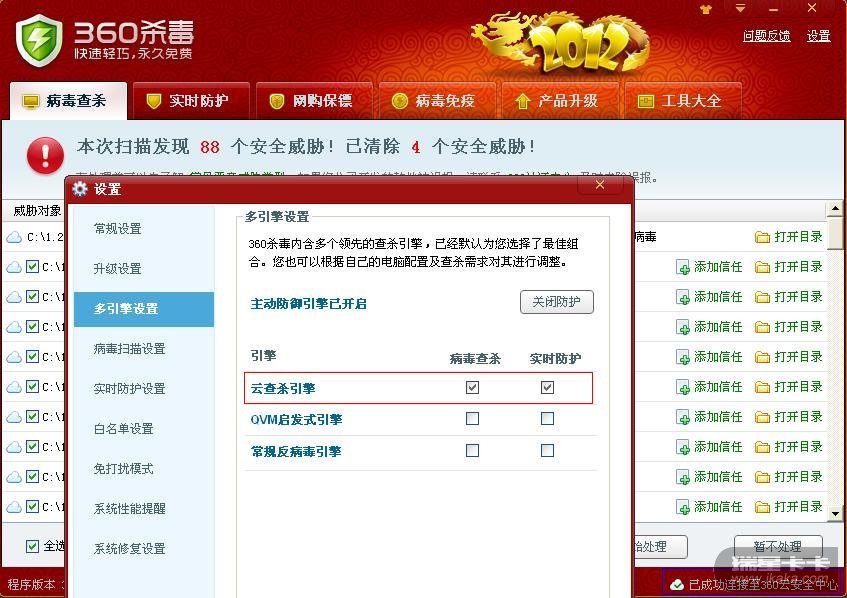Open the 问题反馈 link
The width and height of the screenshot is (847, 598).
click(767, 36)
